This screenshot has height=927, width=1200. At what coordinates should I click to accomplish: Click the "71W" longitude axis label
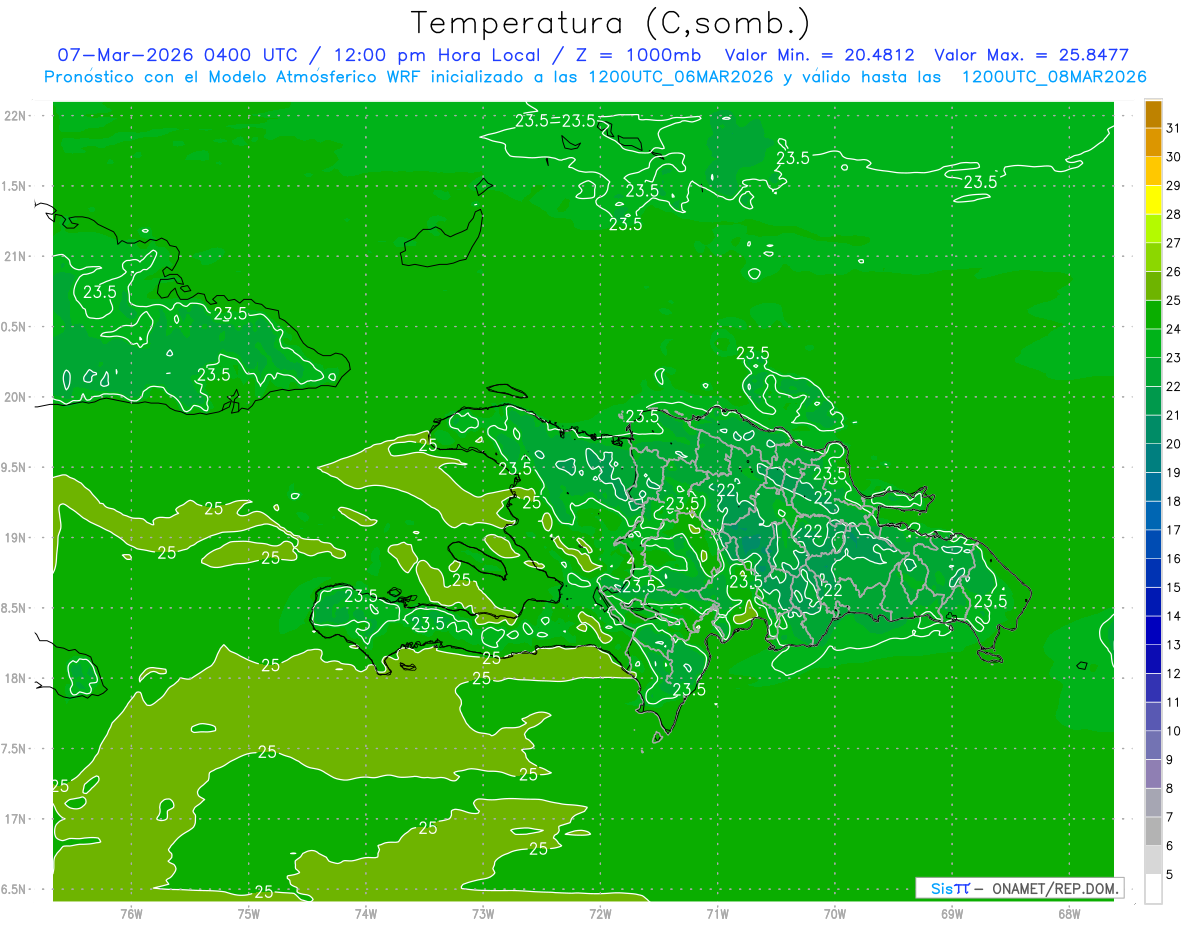(717, 913)
